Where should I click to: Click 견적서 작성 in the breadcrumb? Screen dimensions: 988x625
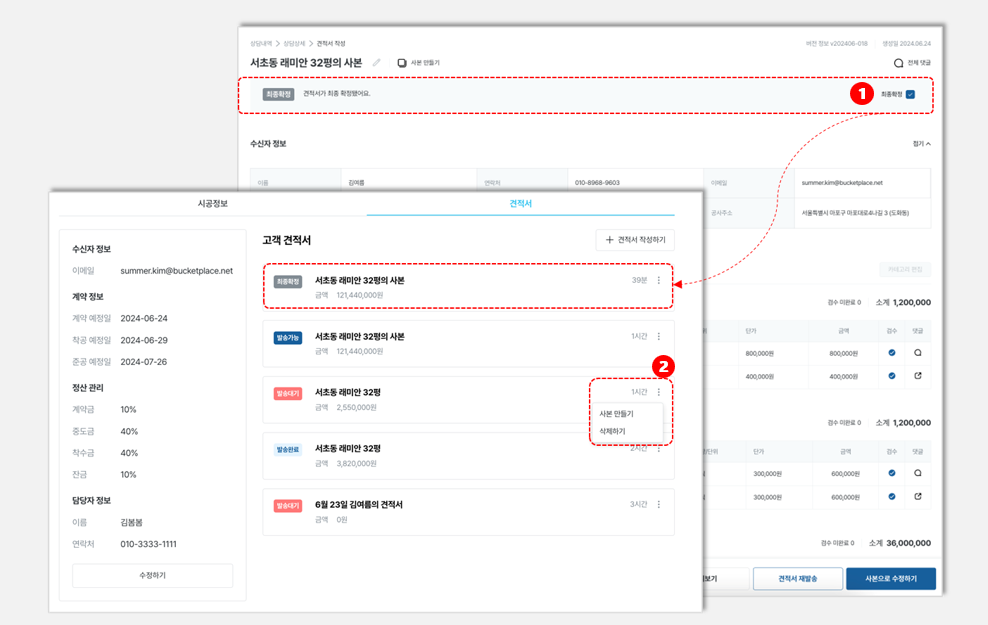tap(331, 43)
